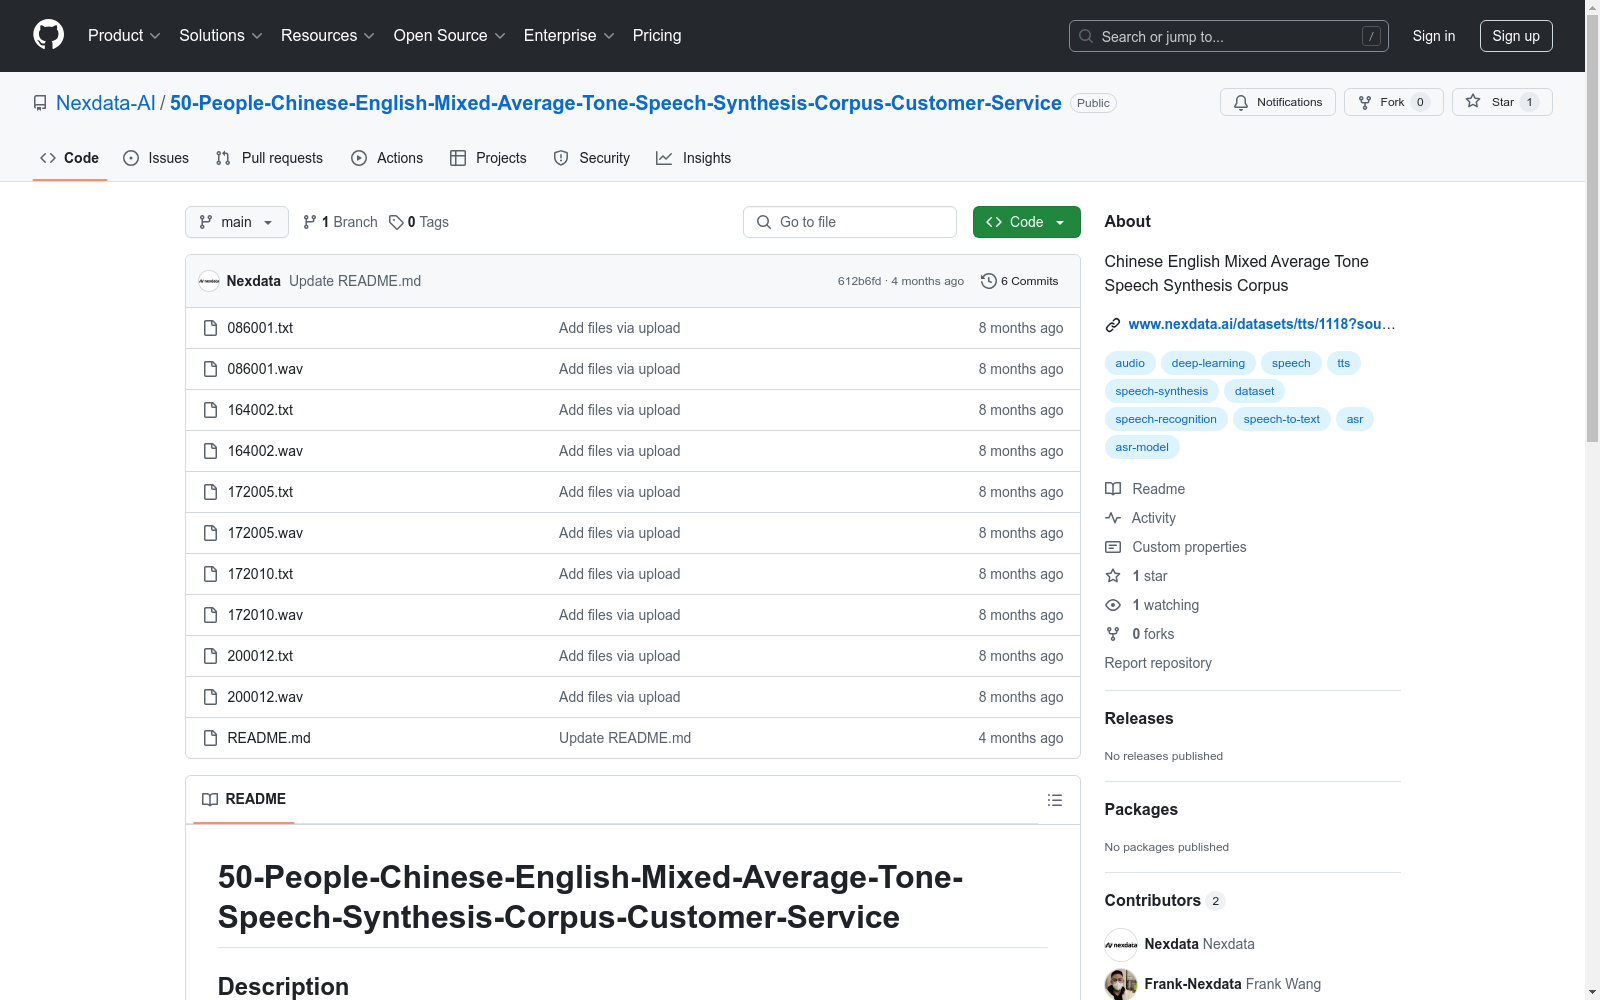
Task: Click the pulse icon next to Activity
Action: pos(1113,518)
